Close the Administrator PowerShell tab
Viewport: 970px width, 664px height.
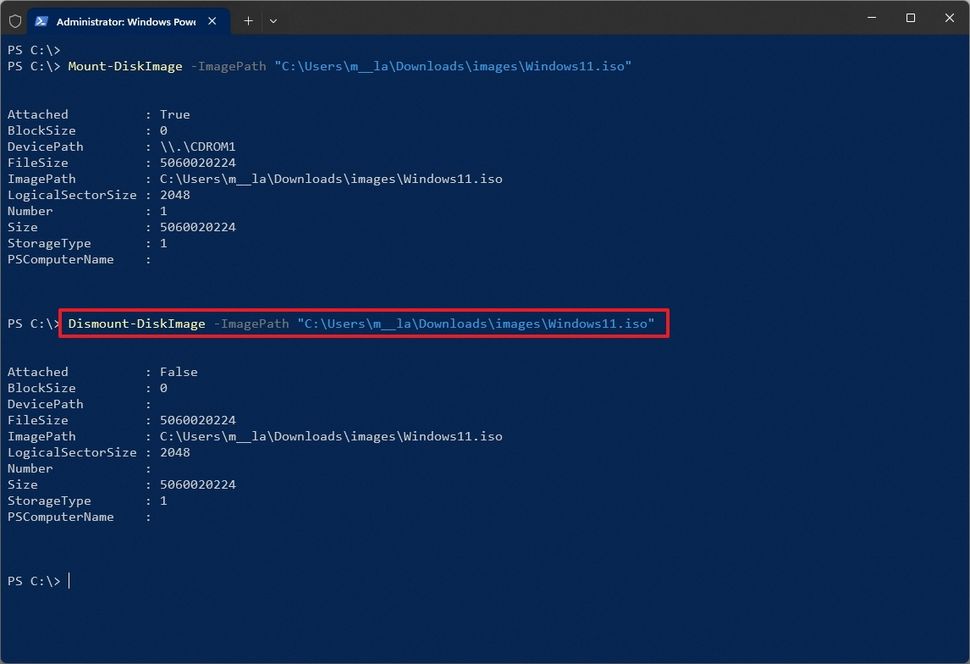click(x=211, y=20)
